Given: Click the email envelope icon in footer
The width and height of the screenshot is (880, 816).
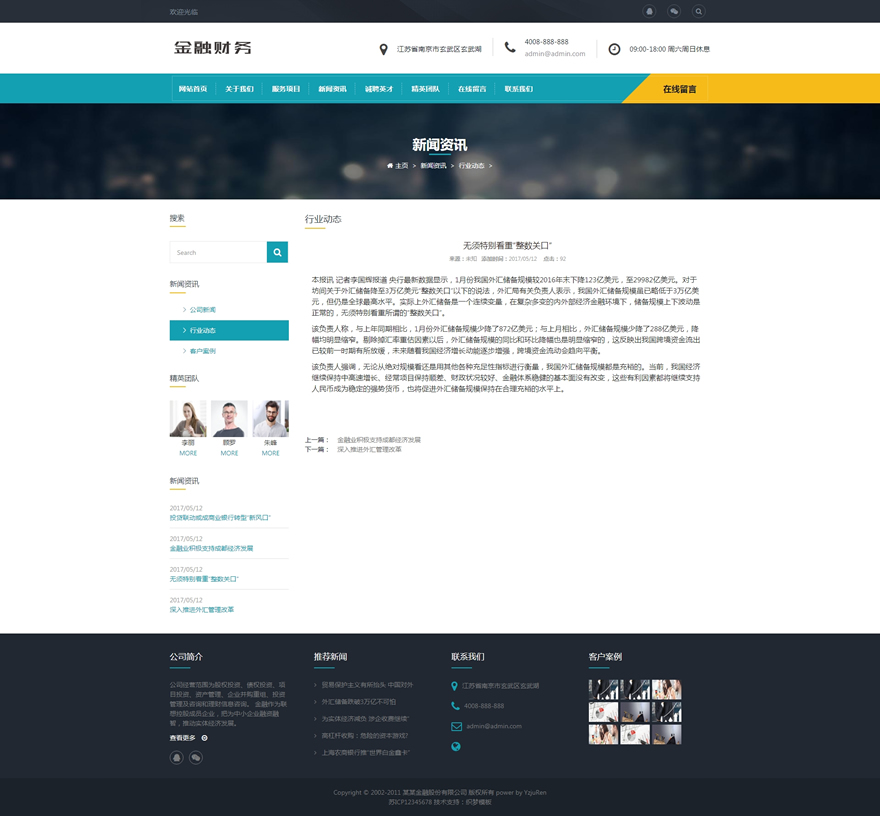Looking at the screenshot, I should click(456, 726).
